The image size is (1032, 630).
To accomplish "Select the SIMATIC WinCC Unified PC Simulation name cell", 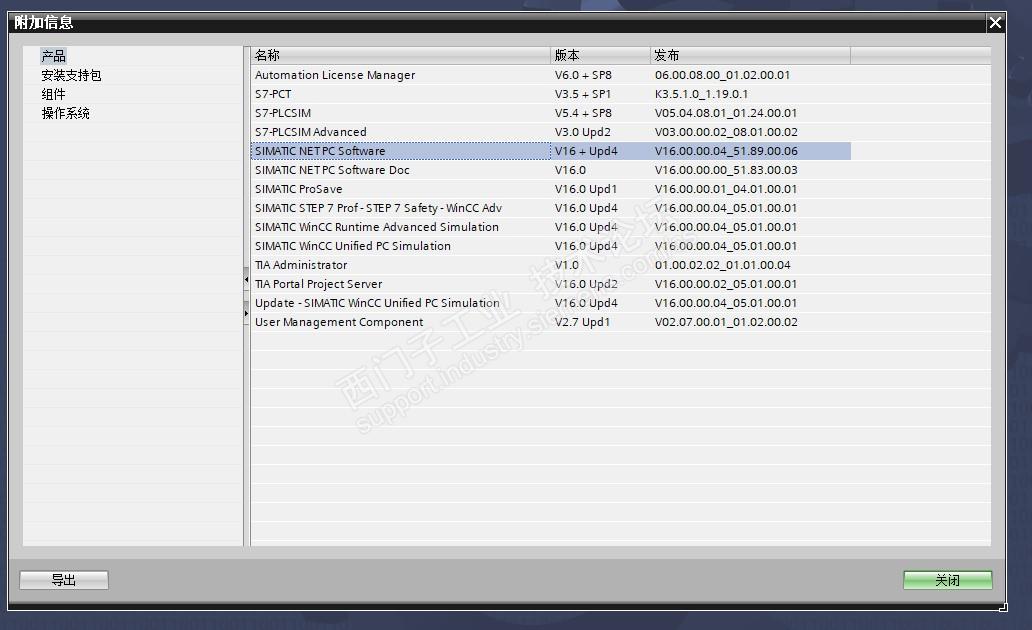I will click(x=400, y=246).
